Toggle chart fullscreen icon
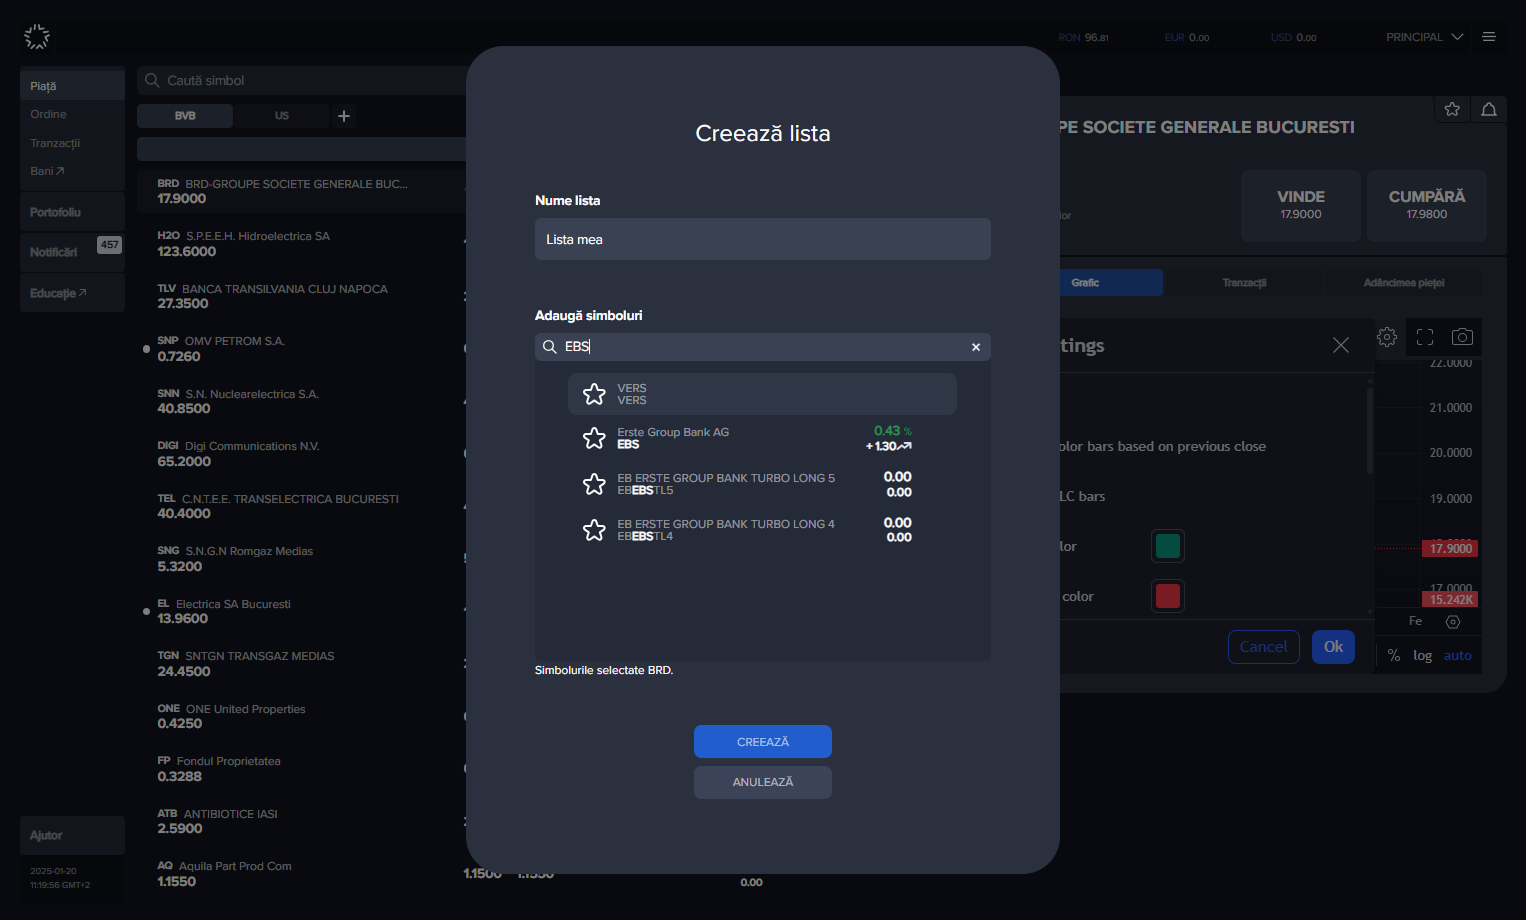The width and height of the screenshot is (1526, 920). 1425,337
